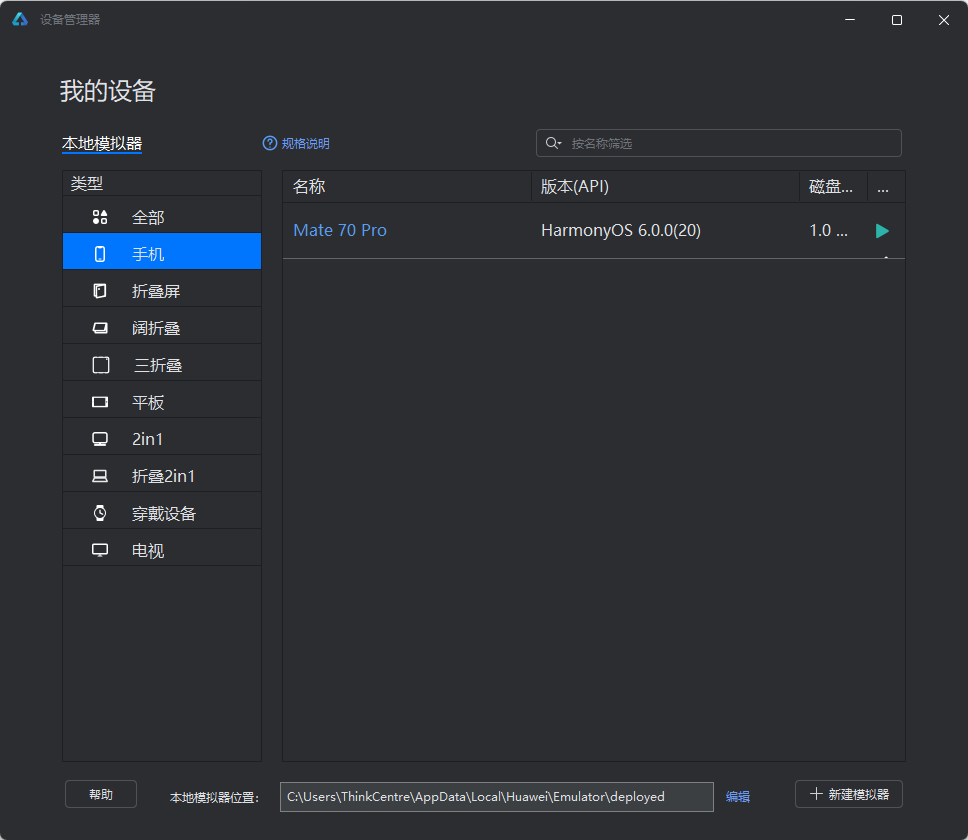Switch to the 本地模拟器 tab
Screen dimensions: 968x840
tap(102, 144)
